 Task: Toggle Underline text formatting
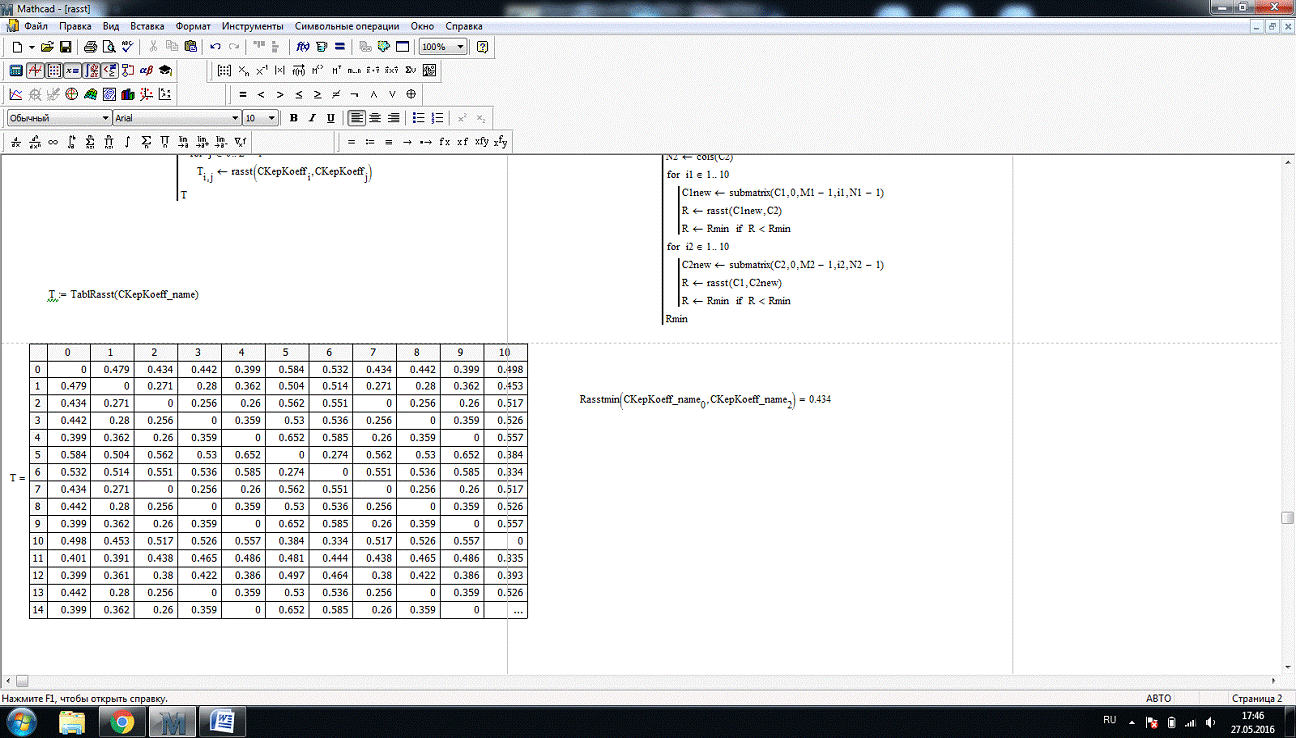point(331,118)
